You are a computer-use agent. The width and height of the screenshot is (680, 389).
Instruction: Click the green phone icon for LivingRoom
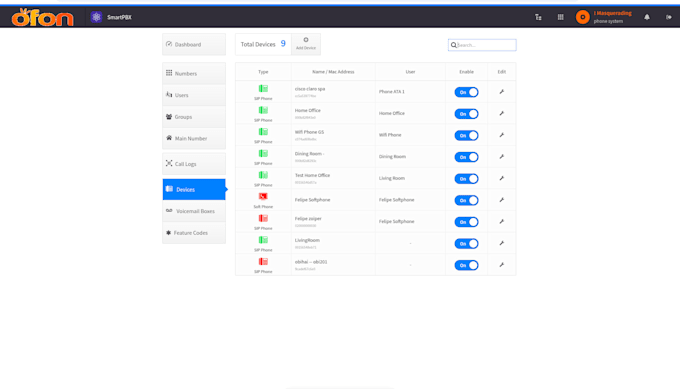pyautogui.click(x=263, y=240)
